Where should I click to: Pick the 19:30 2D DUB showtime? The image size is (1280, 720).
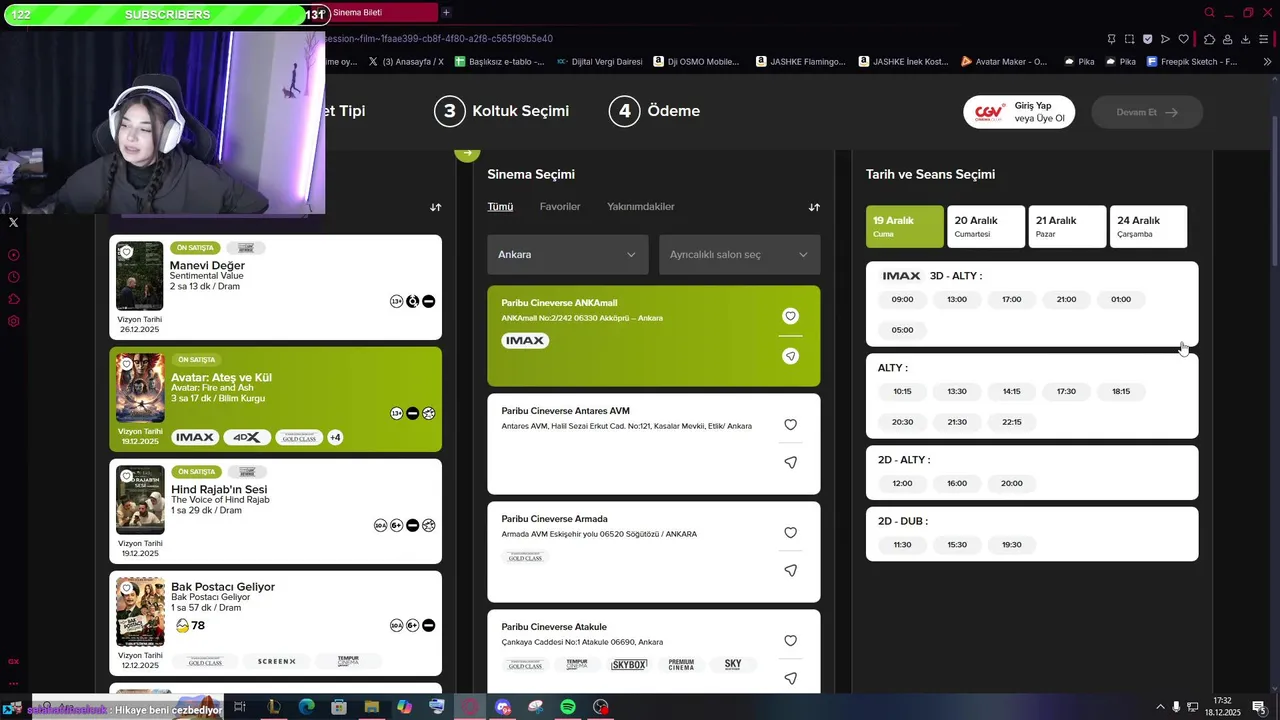[1011, 545]
